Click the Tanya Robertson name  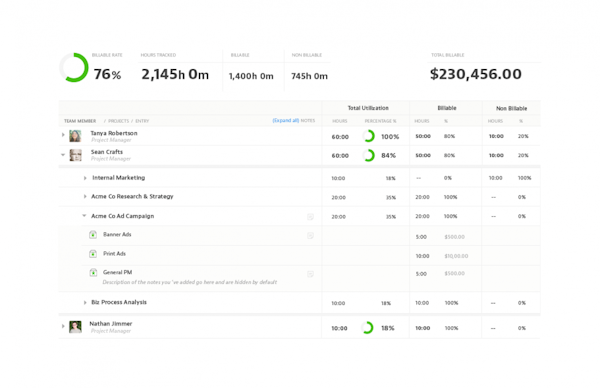click(x=114, y=133)
